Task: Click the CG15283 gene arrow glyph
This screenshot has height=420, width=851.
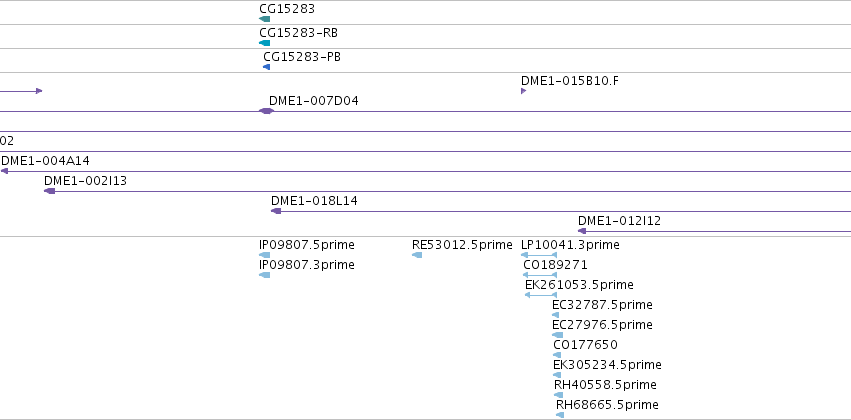Action: [x=264, y=19]
